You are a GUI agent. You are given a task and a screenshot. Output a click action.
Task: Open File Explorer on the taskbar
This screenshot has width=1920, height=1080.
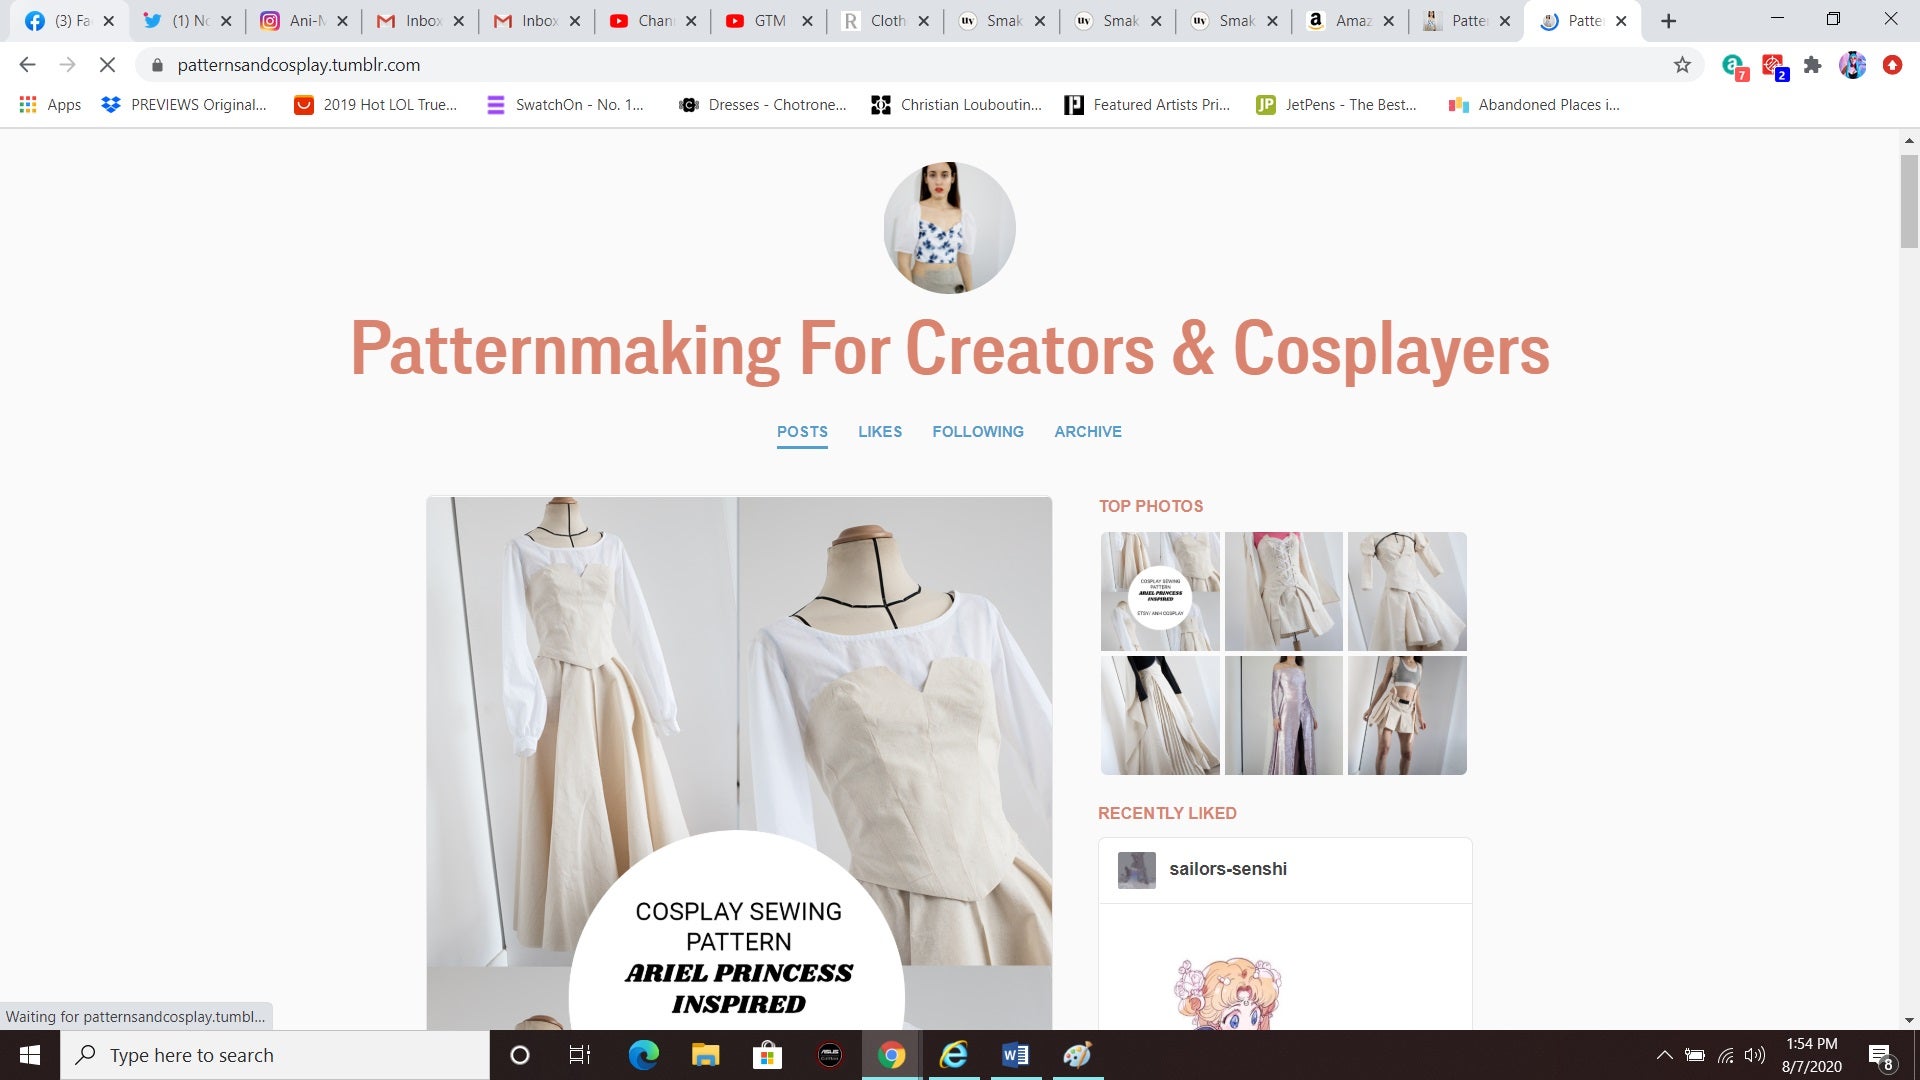coord(707,1054)
